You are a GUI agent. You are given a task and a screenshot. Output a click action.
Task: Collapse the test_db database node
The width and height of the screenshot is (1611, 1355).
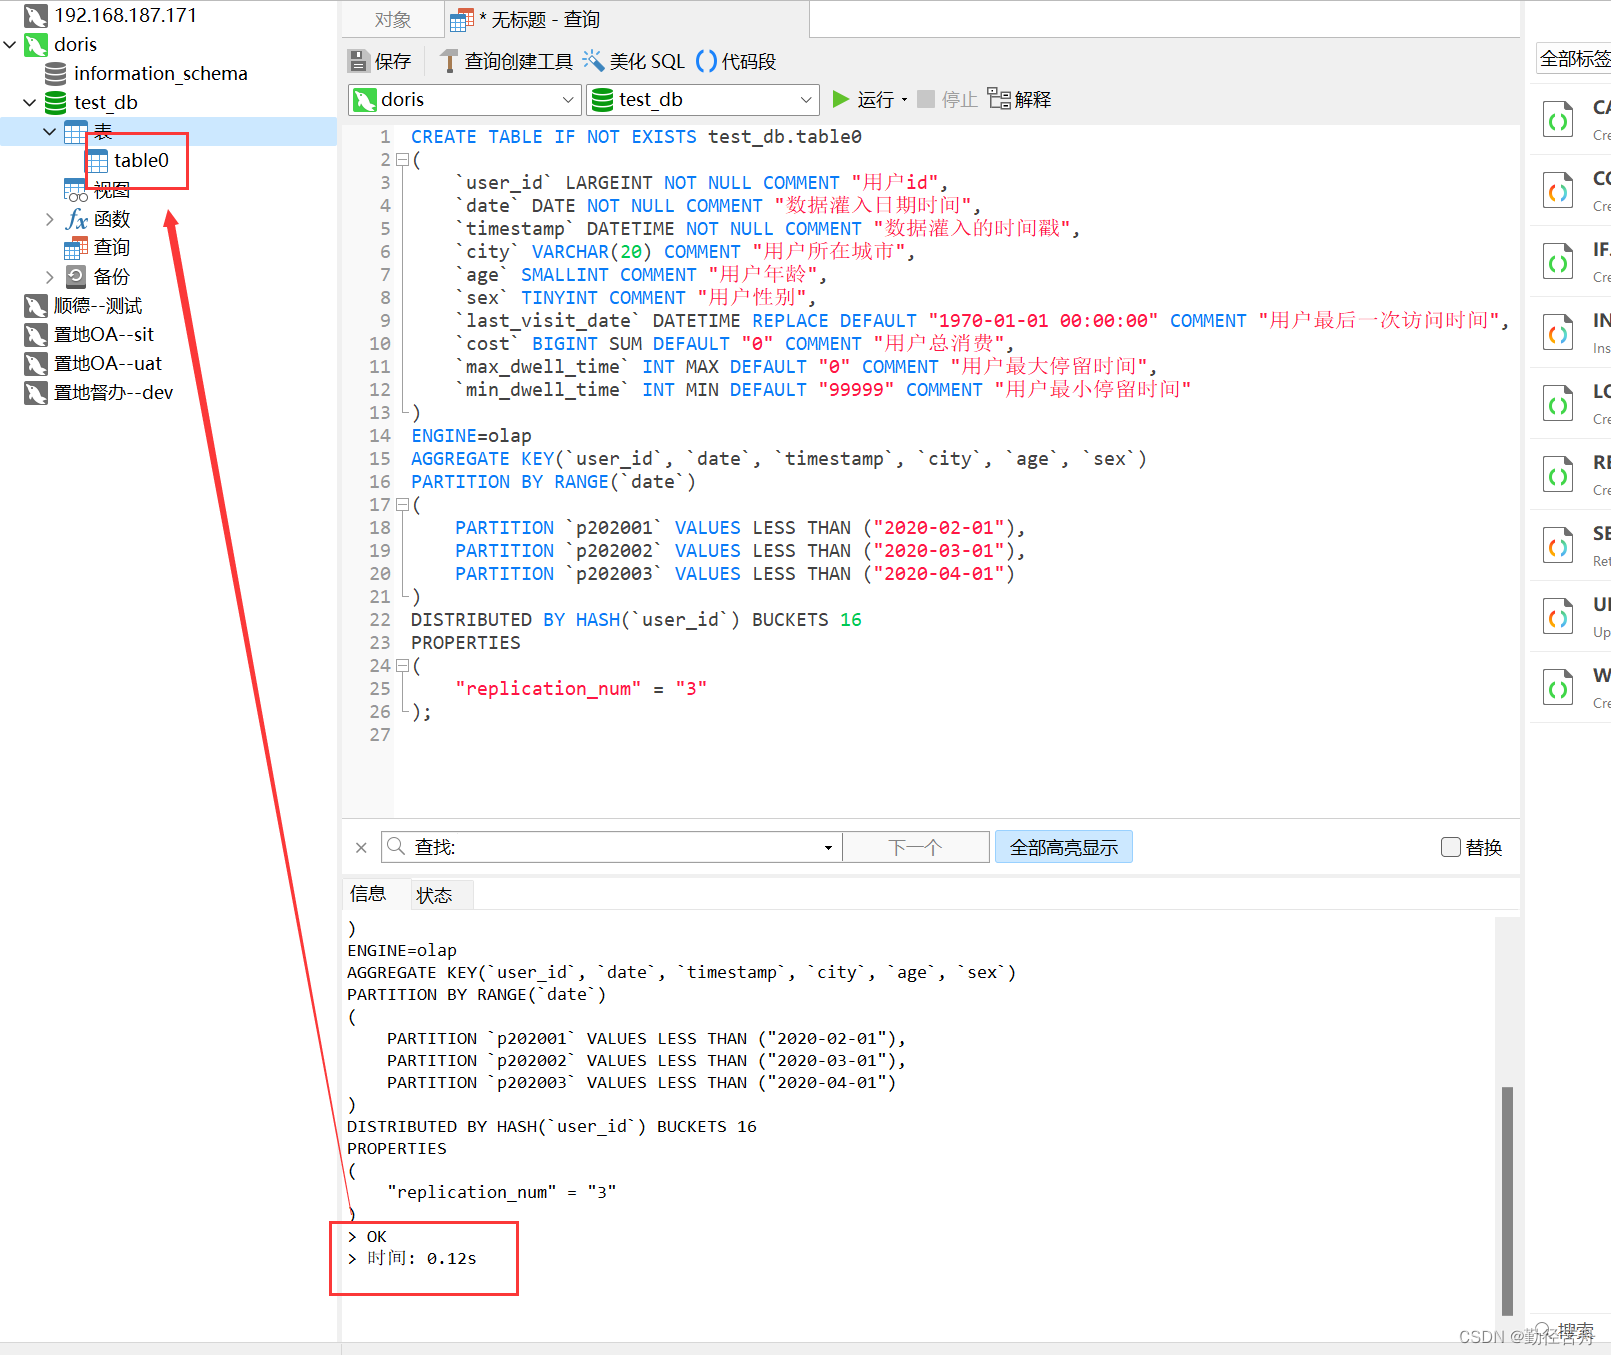coord(30,102)
